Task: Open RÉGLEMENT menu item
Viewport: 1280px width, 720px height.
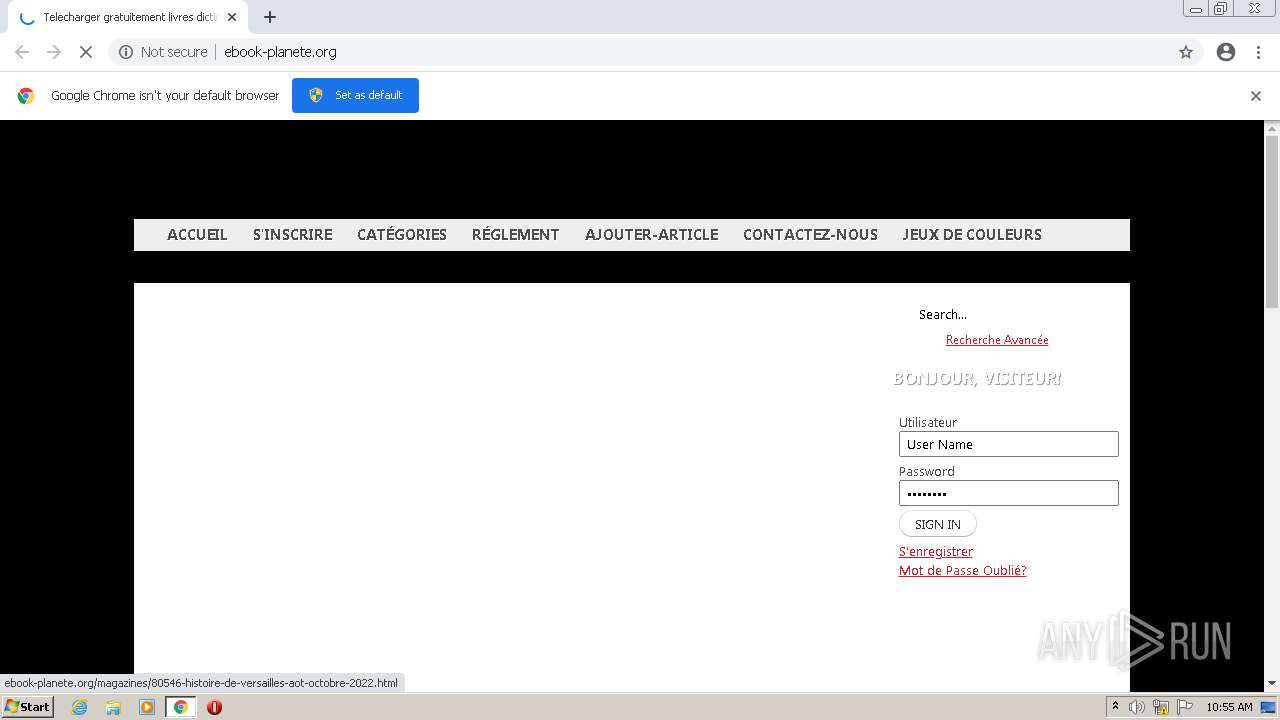Action: tap(515, 234)
